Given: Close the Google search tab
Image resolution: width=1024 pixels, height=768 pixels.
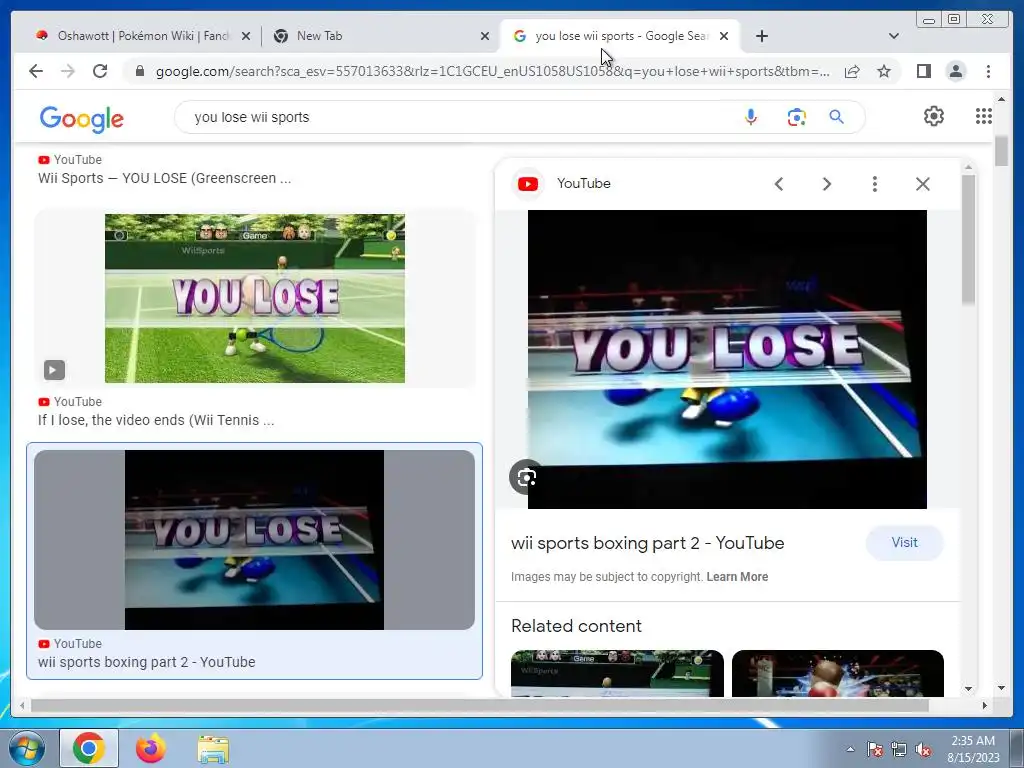Looking at the screenshot, I should pos(724,37).
